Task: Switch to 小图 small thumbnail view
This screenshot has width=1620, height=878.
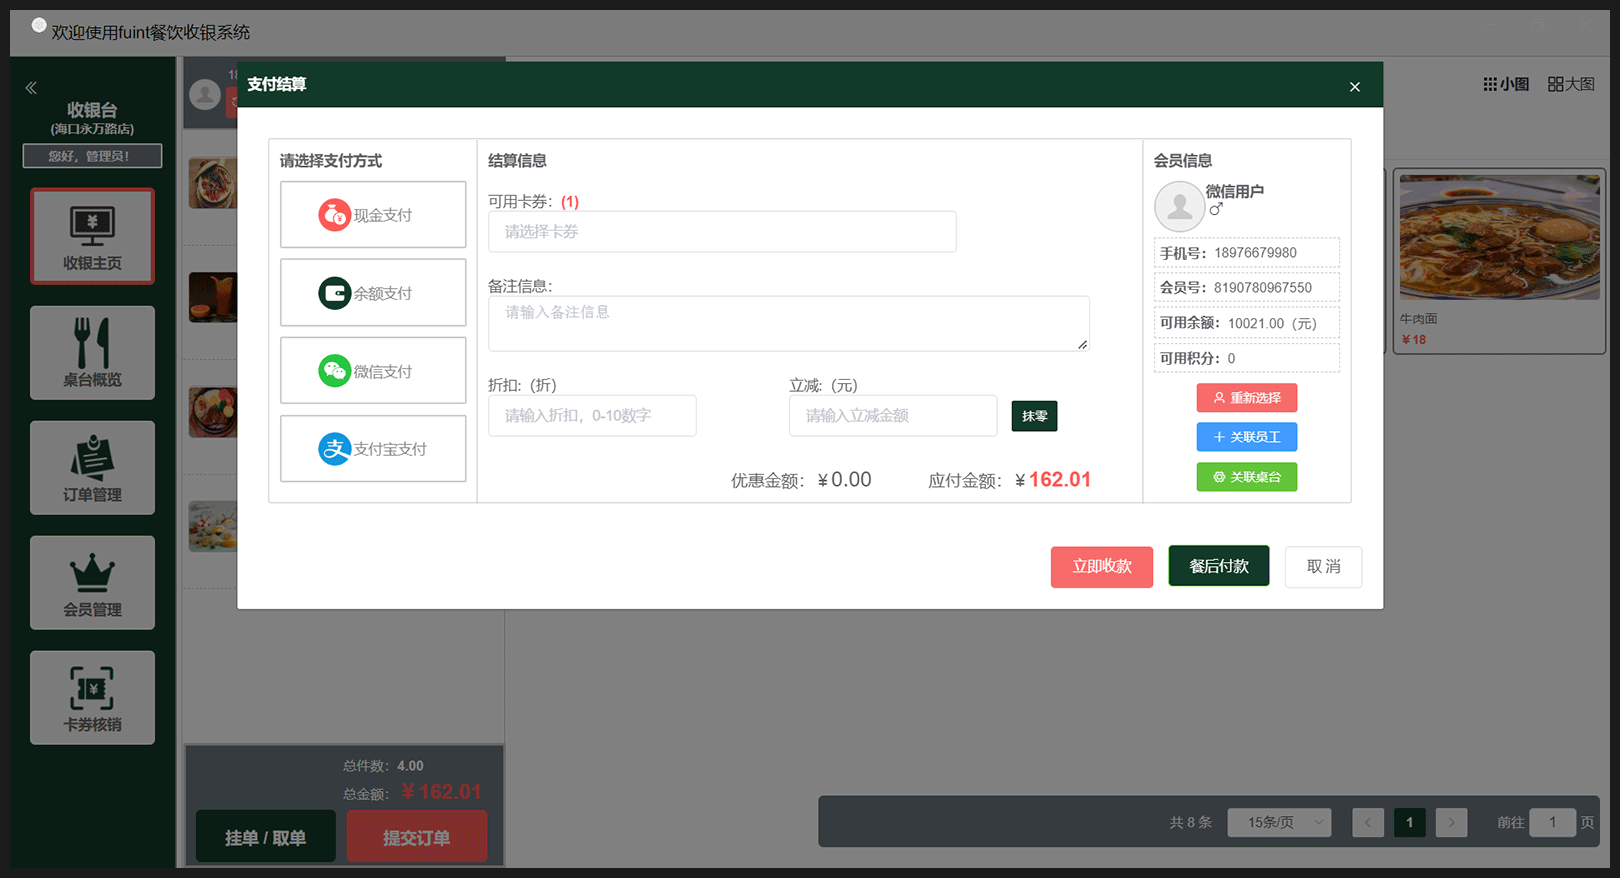Action: click(x=1506, y=84)
